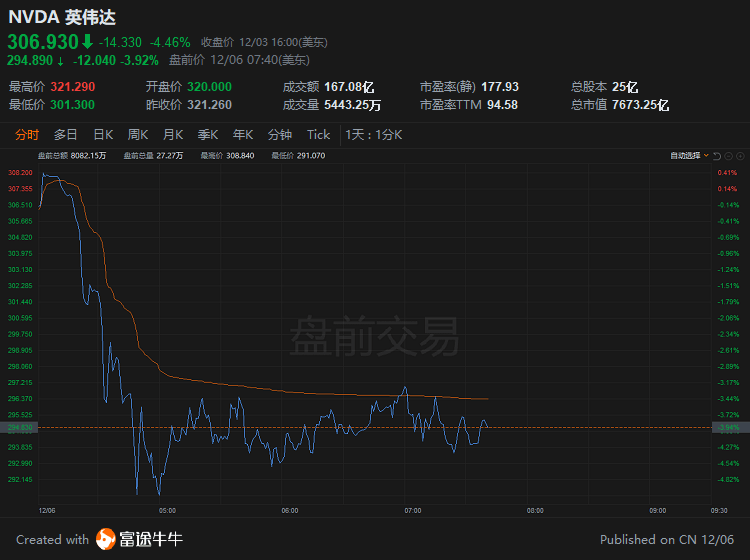Click the 盘前总量 27.27万 label
This screenshot has width=750, height=560.
click(153, 155)
